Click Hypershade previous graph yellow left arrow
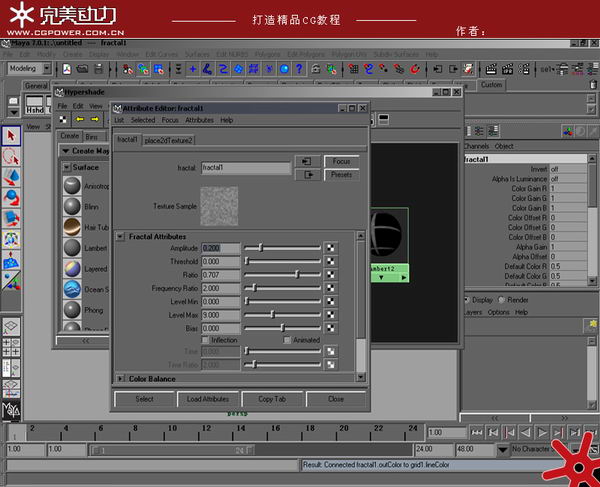The width and height of the screenshot is (600, 487). (x=80, y=119)
